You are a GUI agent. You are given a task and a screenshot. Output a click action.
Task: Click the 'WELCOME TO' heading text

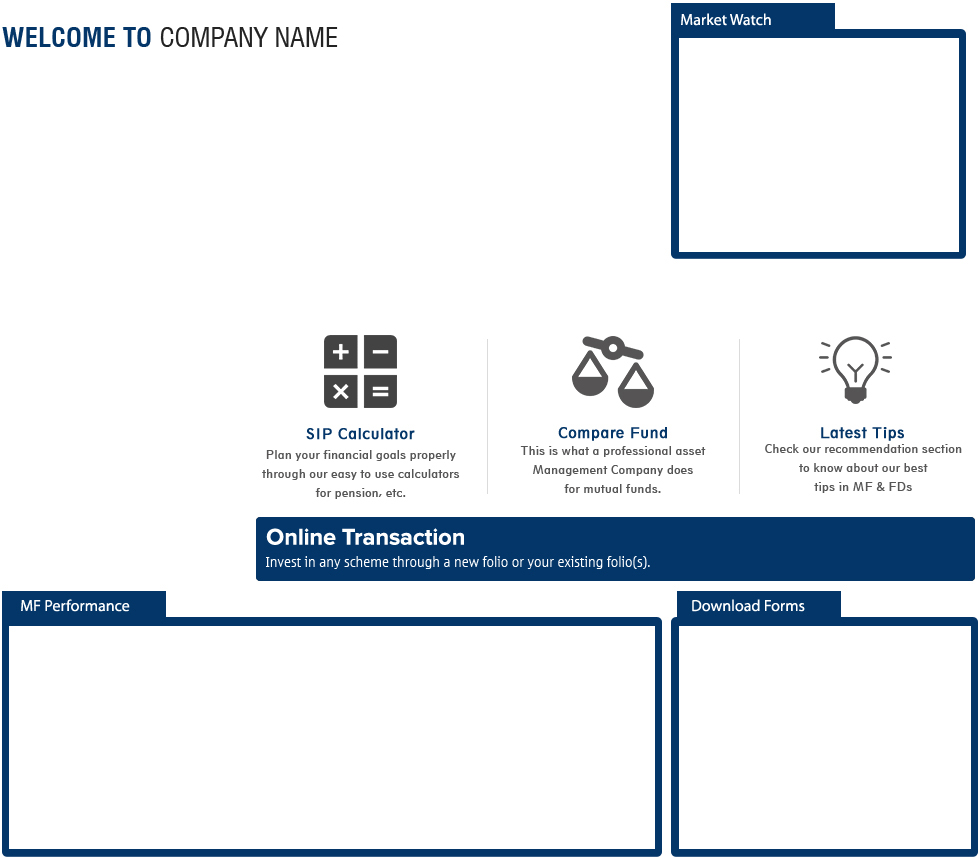coord(76,38)
